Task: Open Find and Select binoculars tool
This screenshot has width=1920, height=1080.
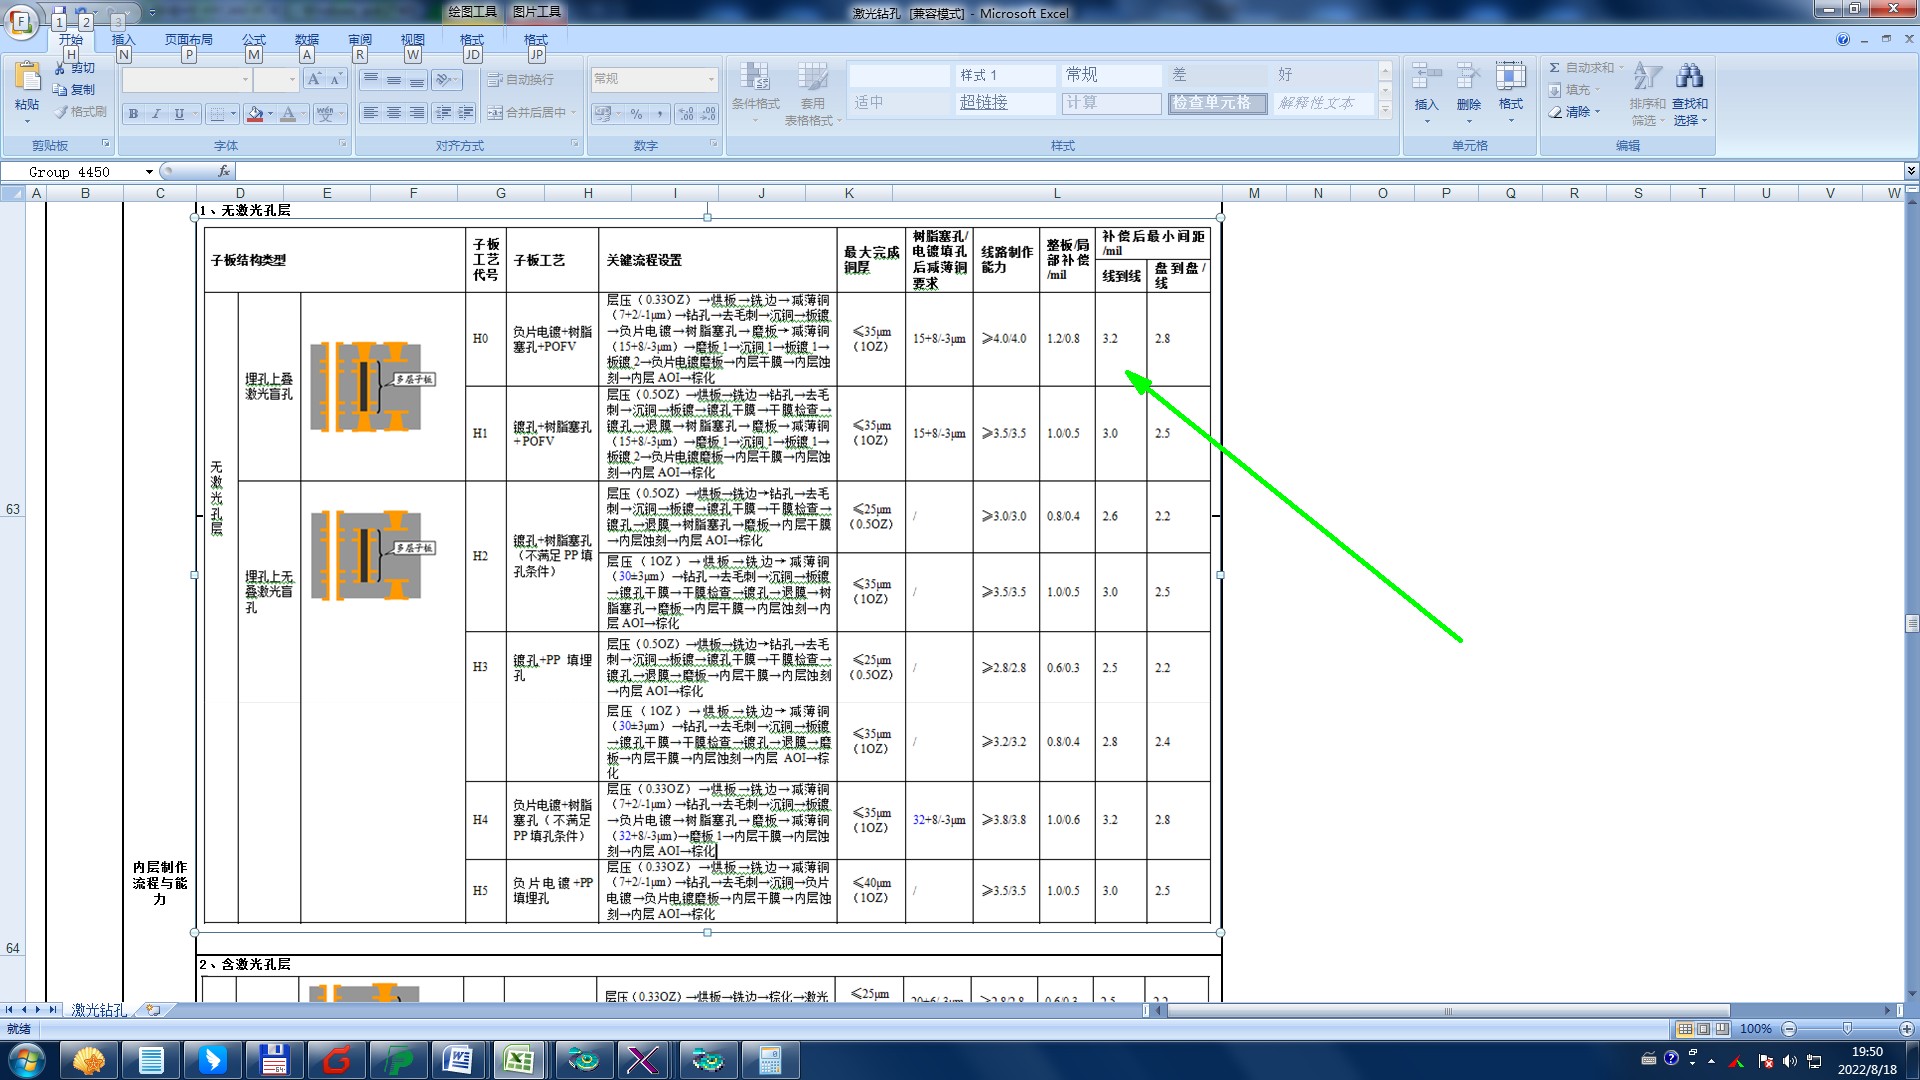Action: pyautogui.click(x=1689, y=77)
